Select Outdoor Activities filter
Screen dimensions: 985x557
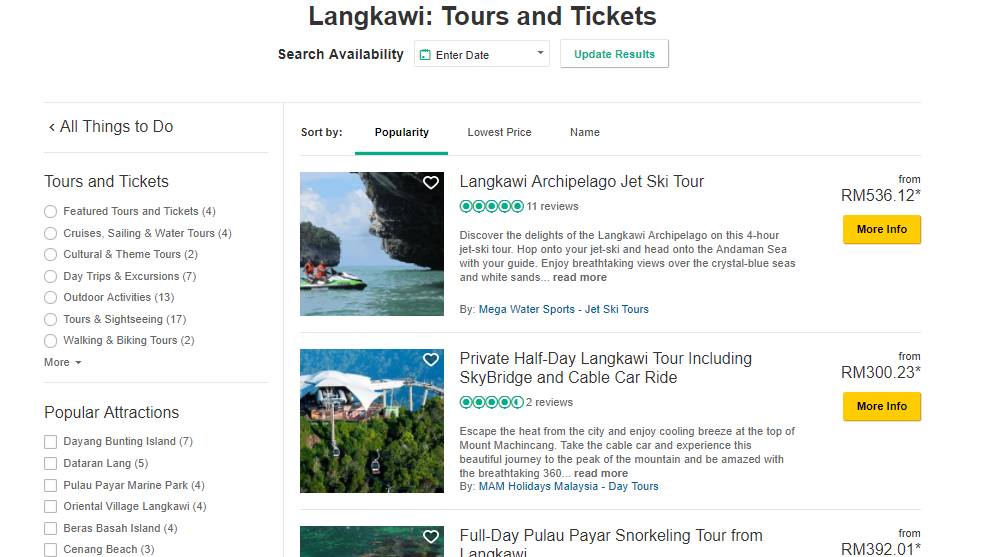50,298
